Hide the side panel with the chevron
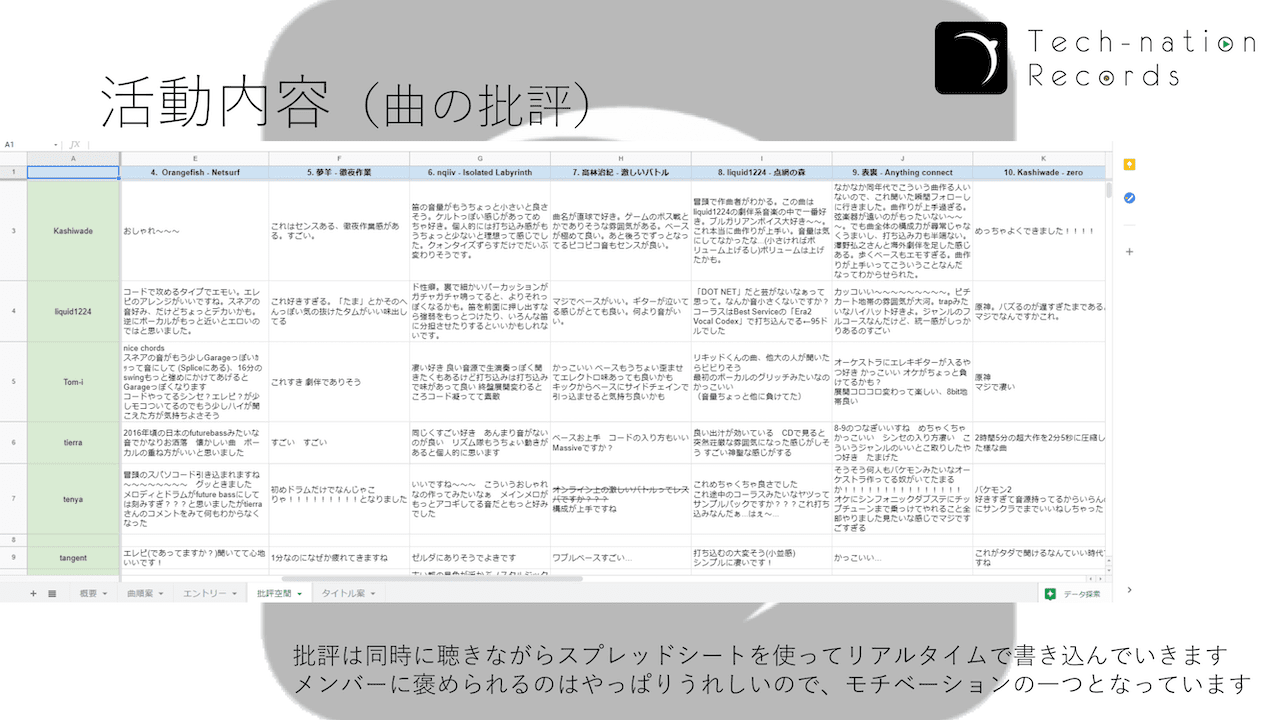Viewport: 1280px width, 720px height. (x=1129, y=590)
